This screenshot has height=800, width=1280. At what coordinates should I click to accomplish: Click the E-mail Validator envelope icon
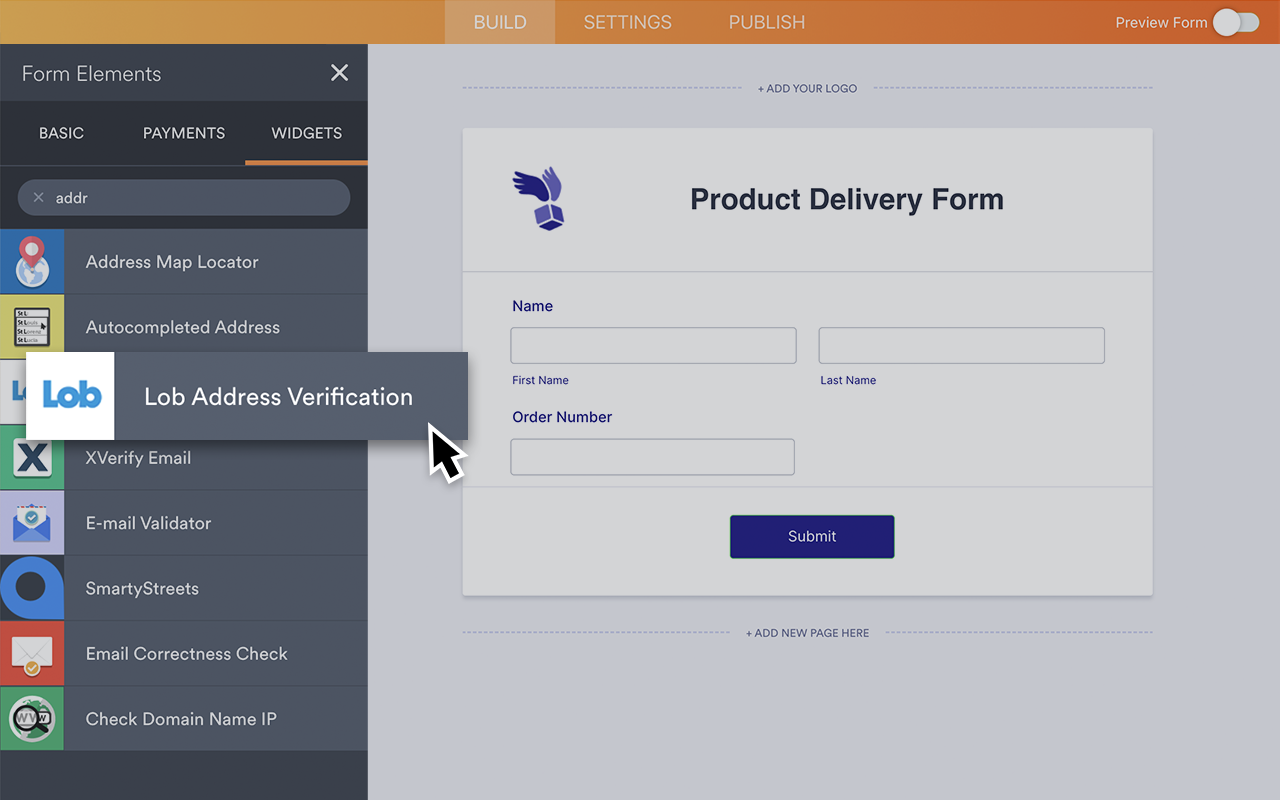pyautogui.click(x=32, y=522)
